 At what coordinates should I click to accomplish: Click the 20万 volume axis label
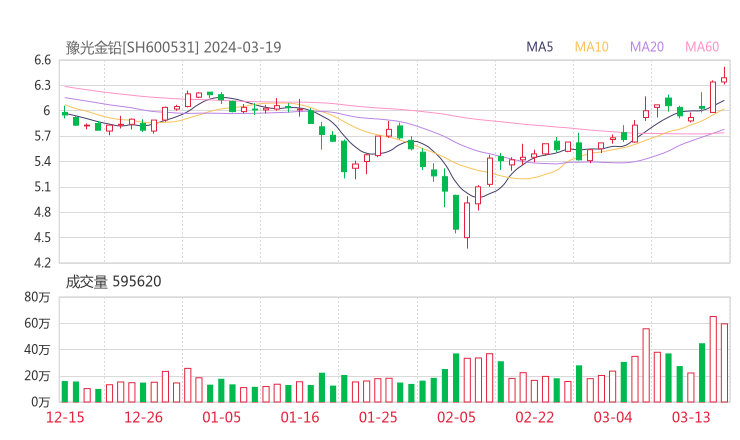[37, 376]
